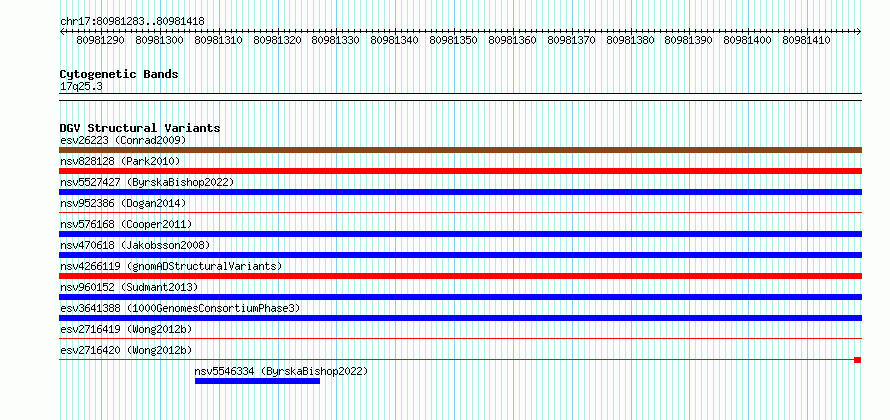Click ruler position 80981400

pos(748,40)
